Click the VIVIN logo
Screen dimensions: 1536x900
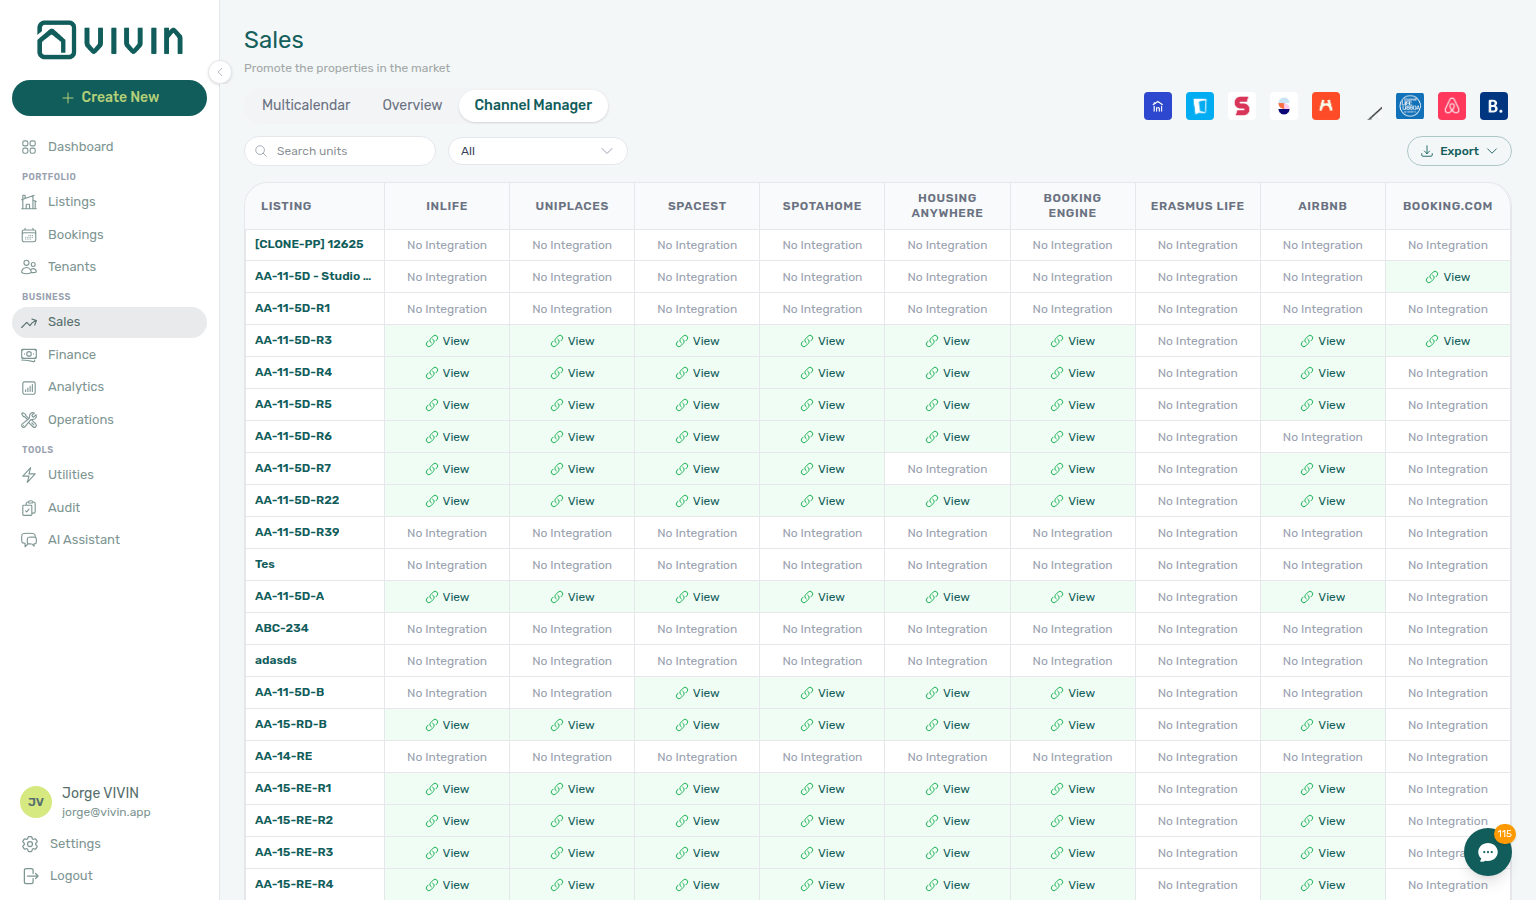point(110,40)
